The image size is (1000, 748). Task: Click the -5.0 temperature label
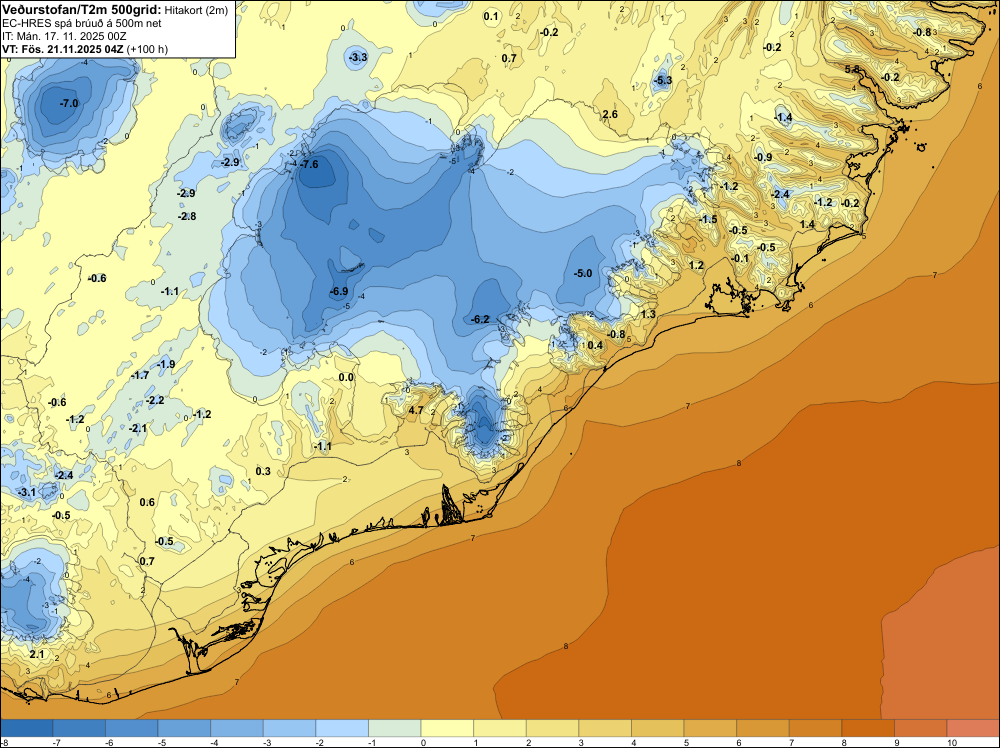point(583,274)
